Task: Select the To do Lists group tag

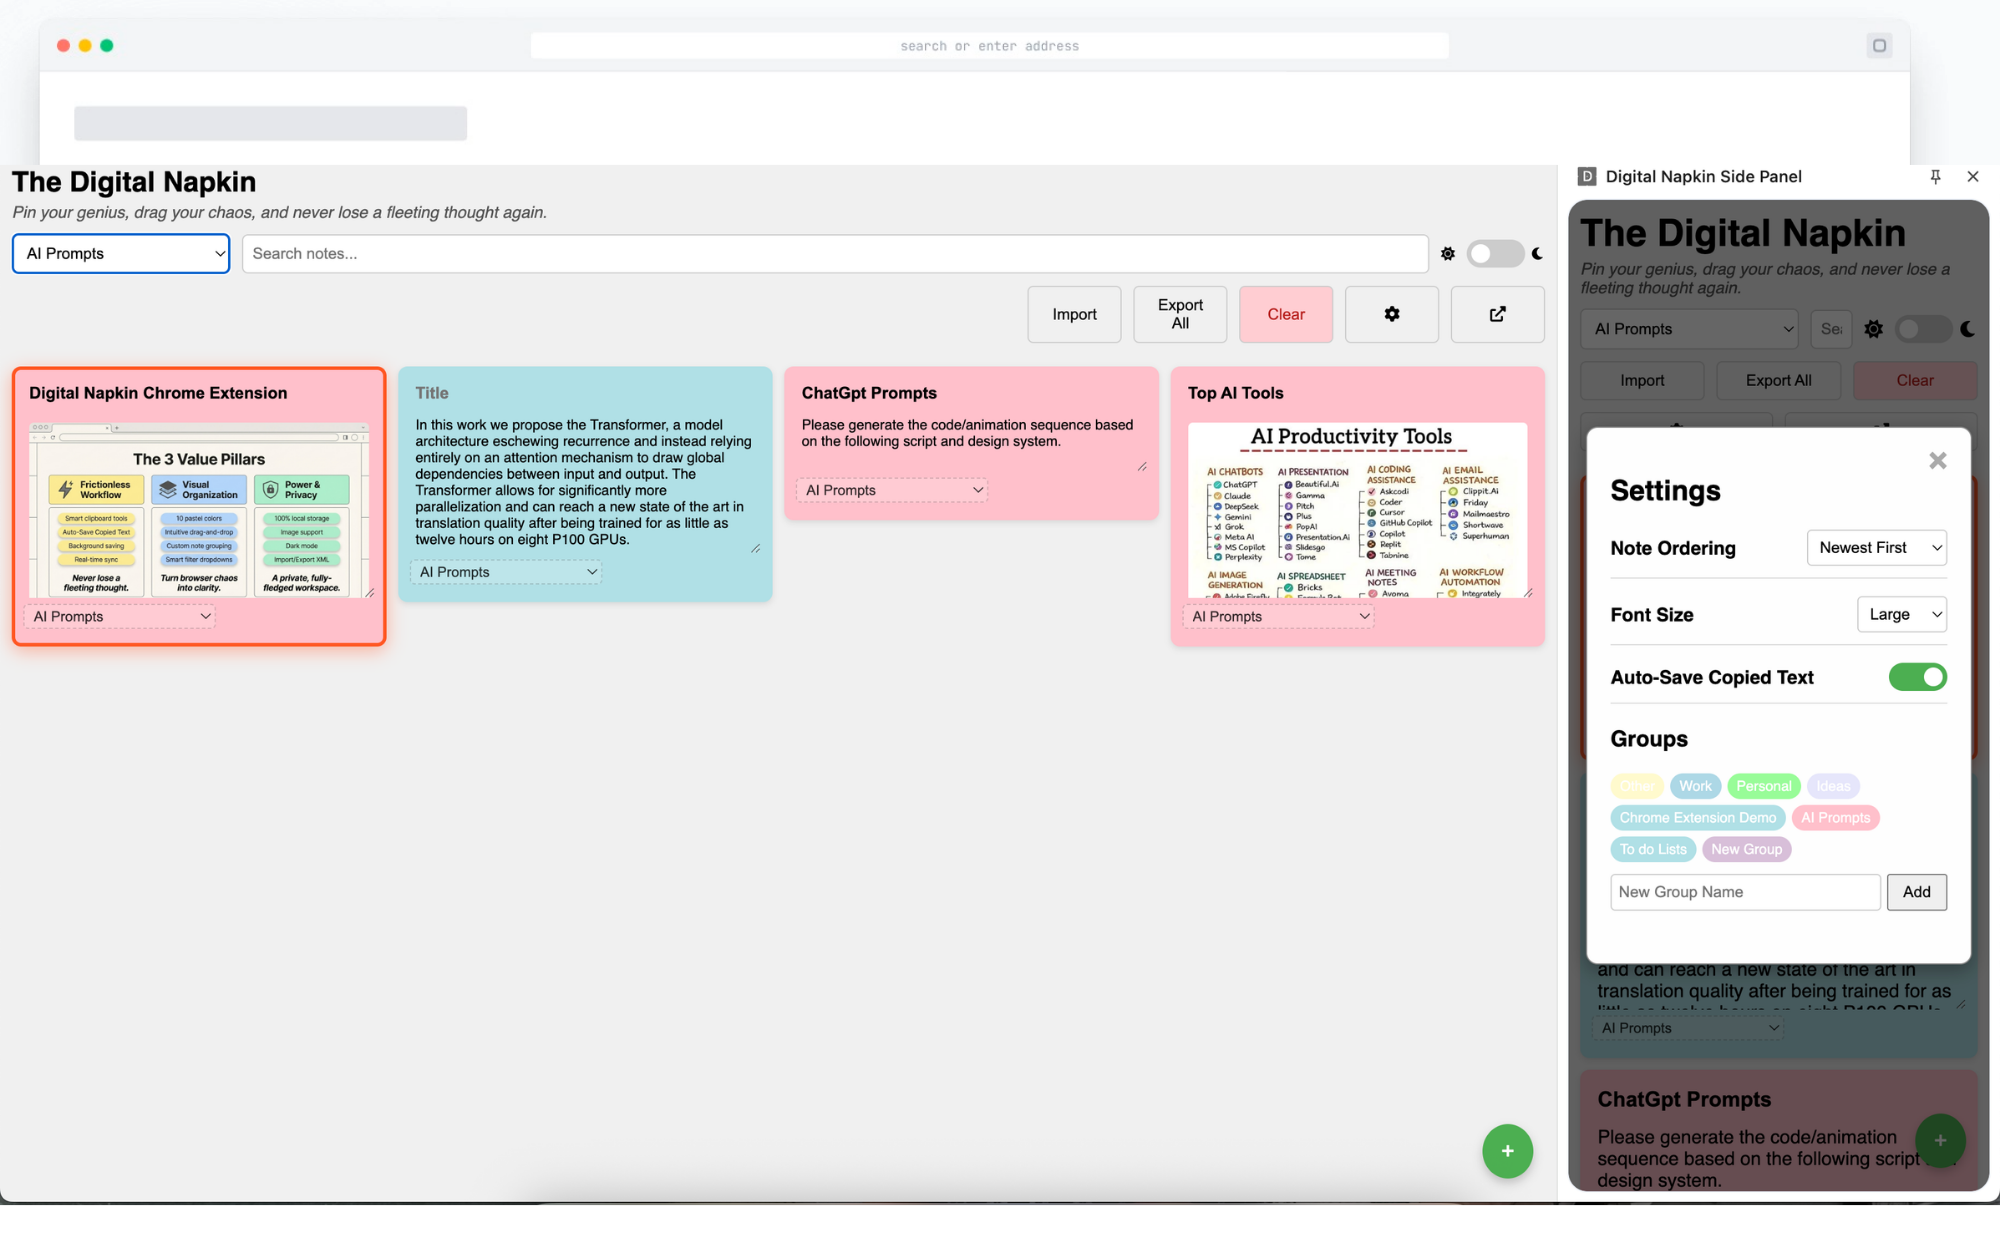Action: click(1652, 850)
